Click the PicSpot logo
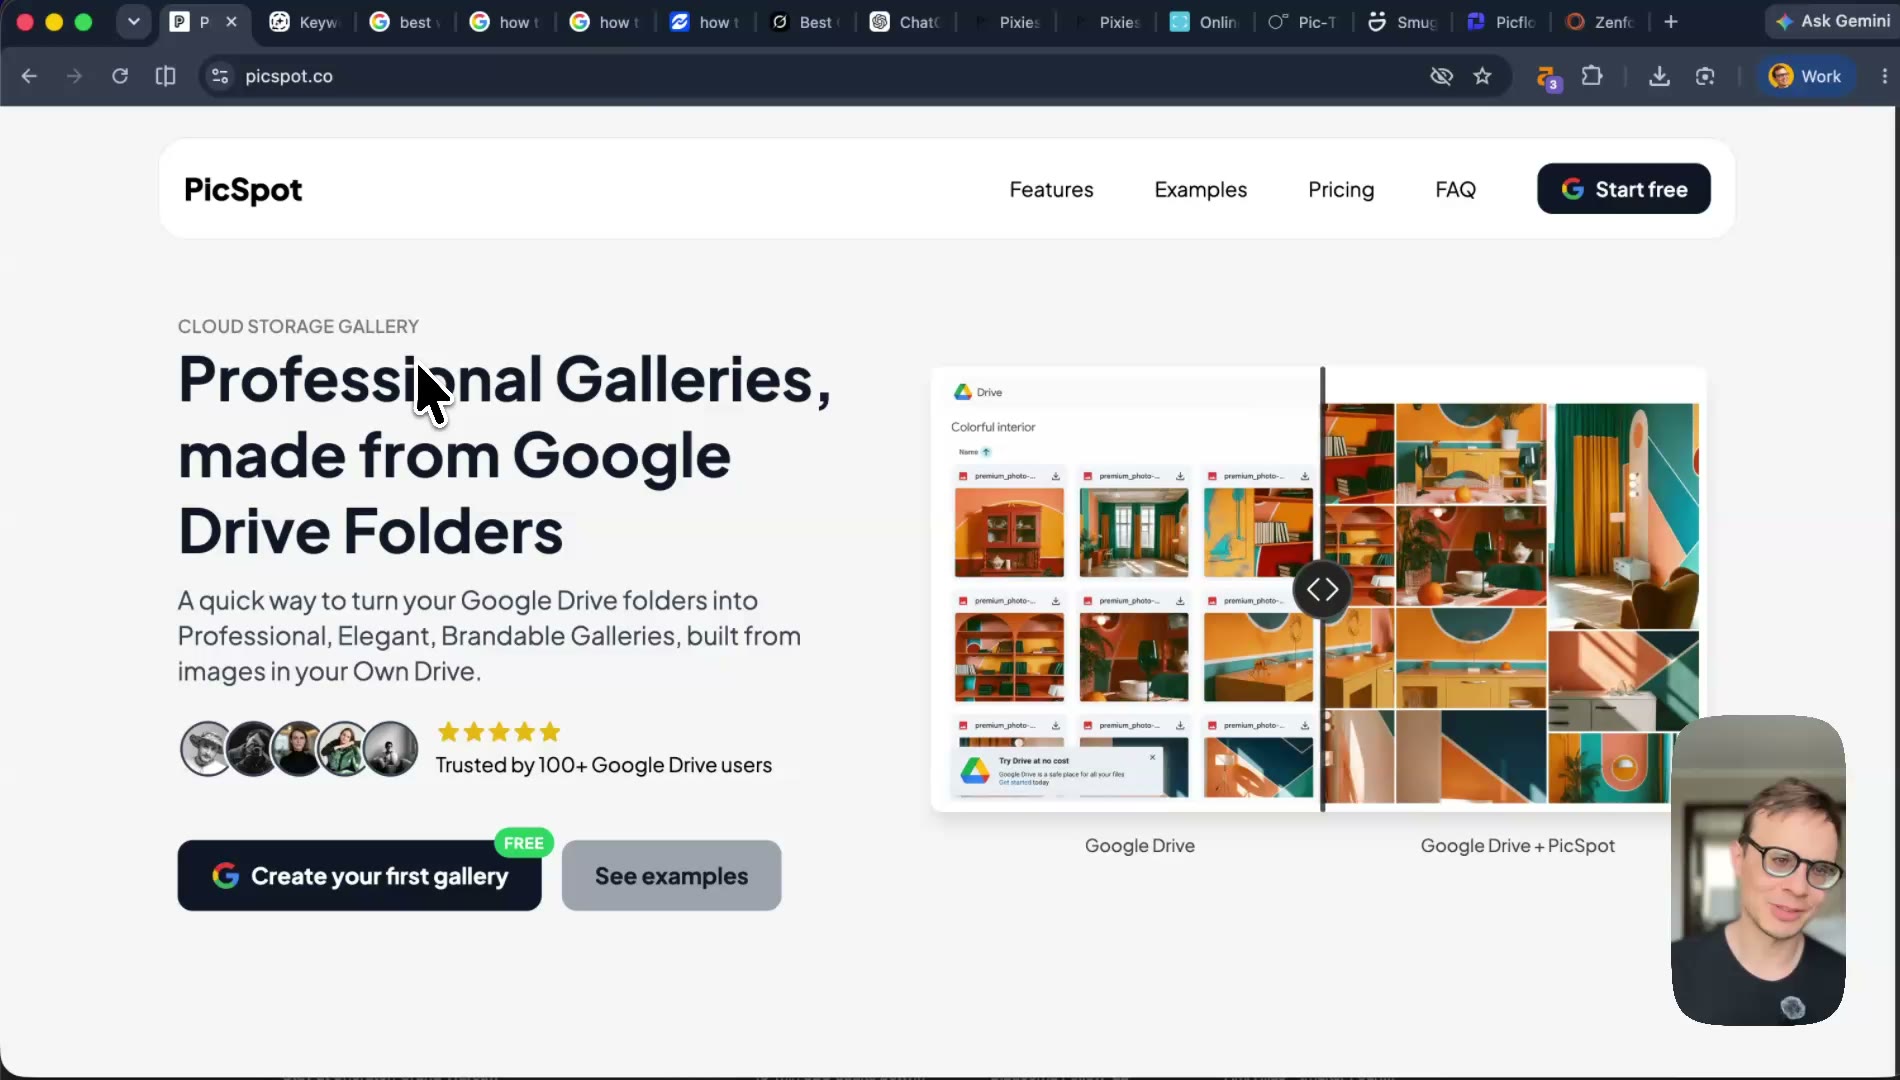This screenshot has width=1900, height=1080. (x=243, y=189)
